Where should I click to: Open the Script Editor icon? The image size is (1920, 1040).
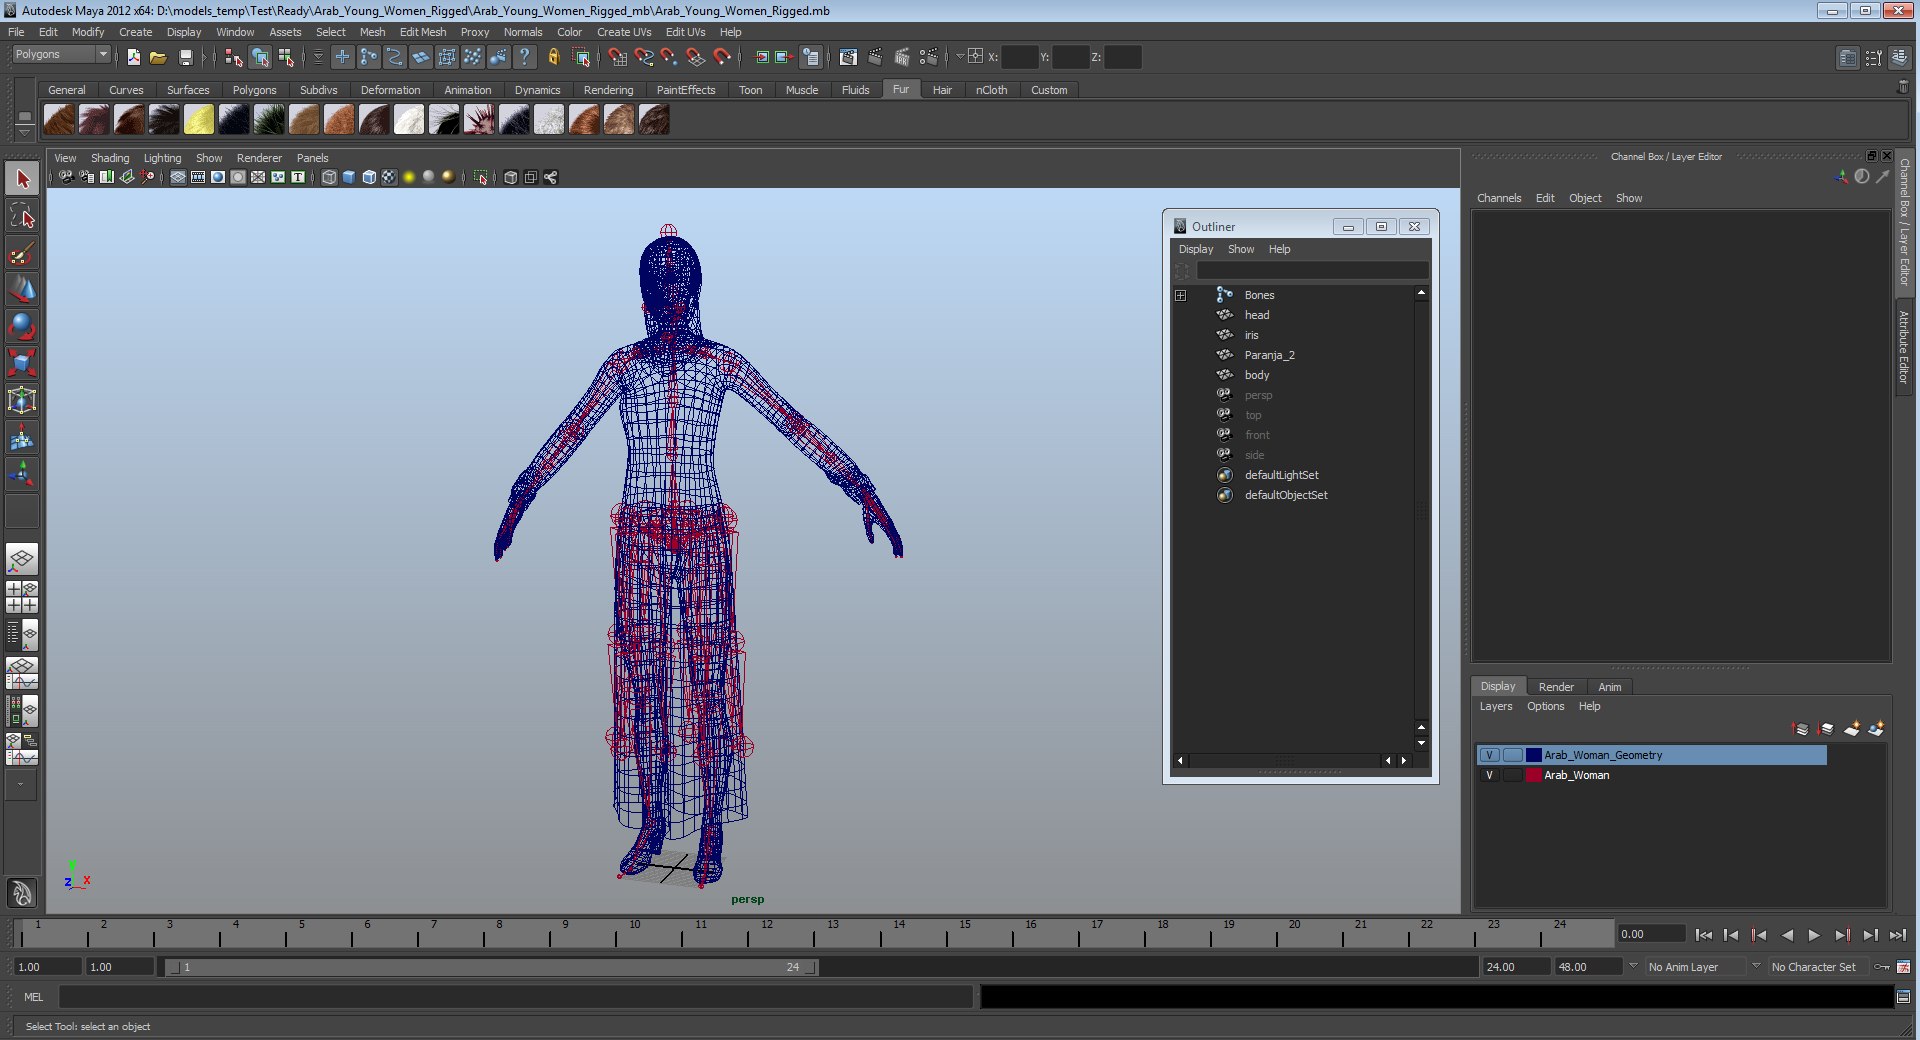[x=1903, y=997]
